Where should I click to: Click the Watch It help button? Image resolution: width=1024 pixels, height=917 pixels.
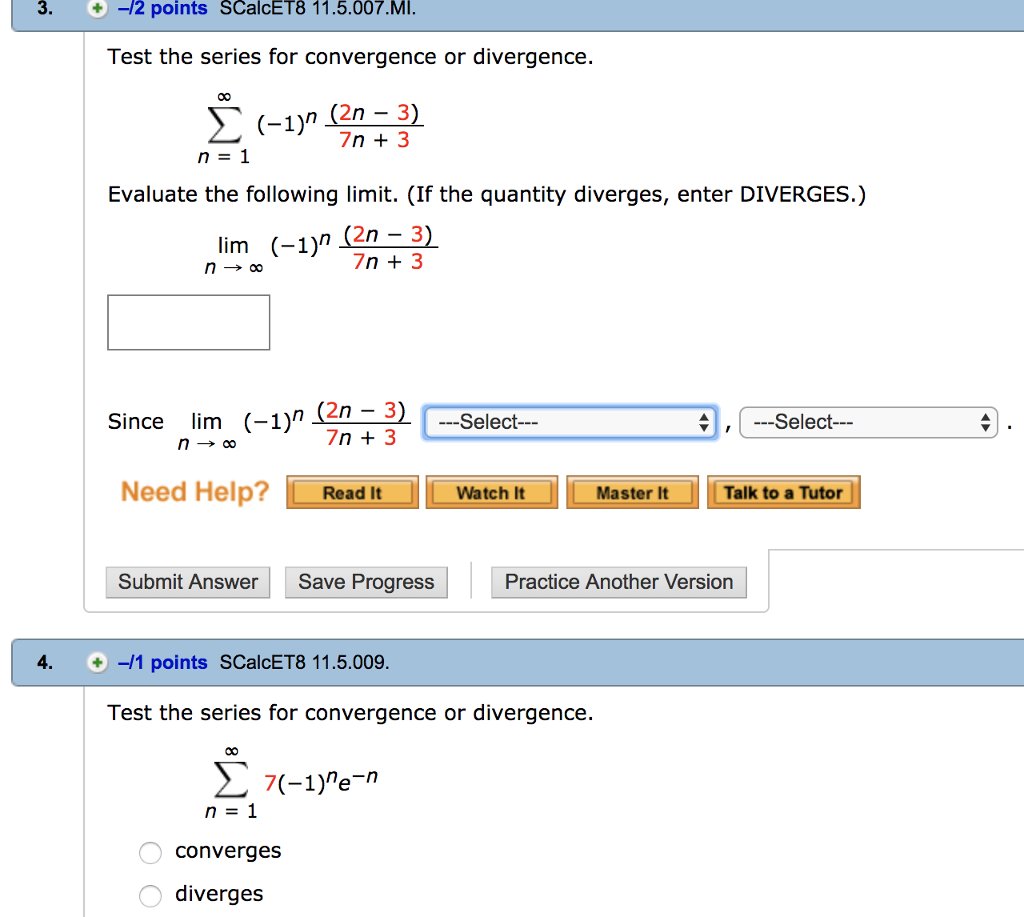point(491,491)
